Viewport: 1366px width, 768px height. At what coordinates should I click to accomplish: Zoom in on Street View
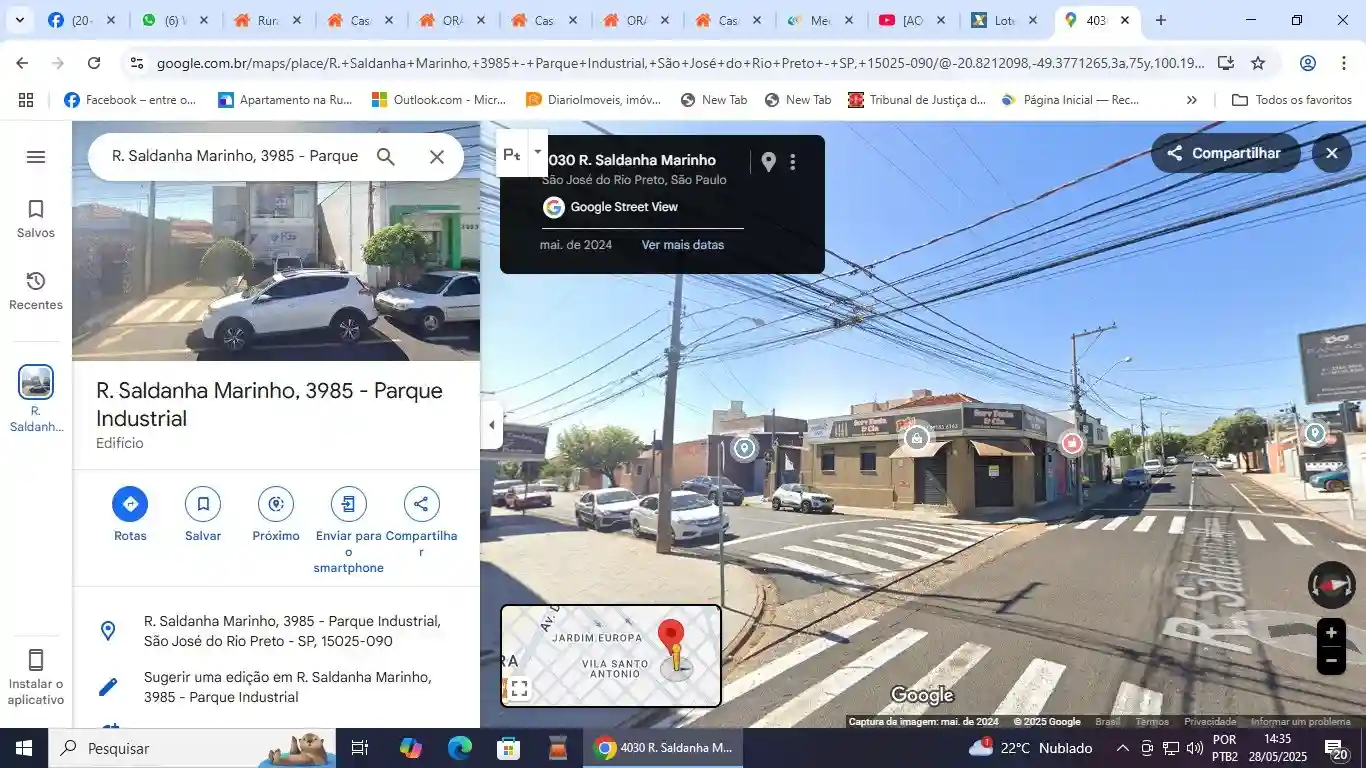1331,633
